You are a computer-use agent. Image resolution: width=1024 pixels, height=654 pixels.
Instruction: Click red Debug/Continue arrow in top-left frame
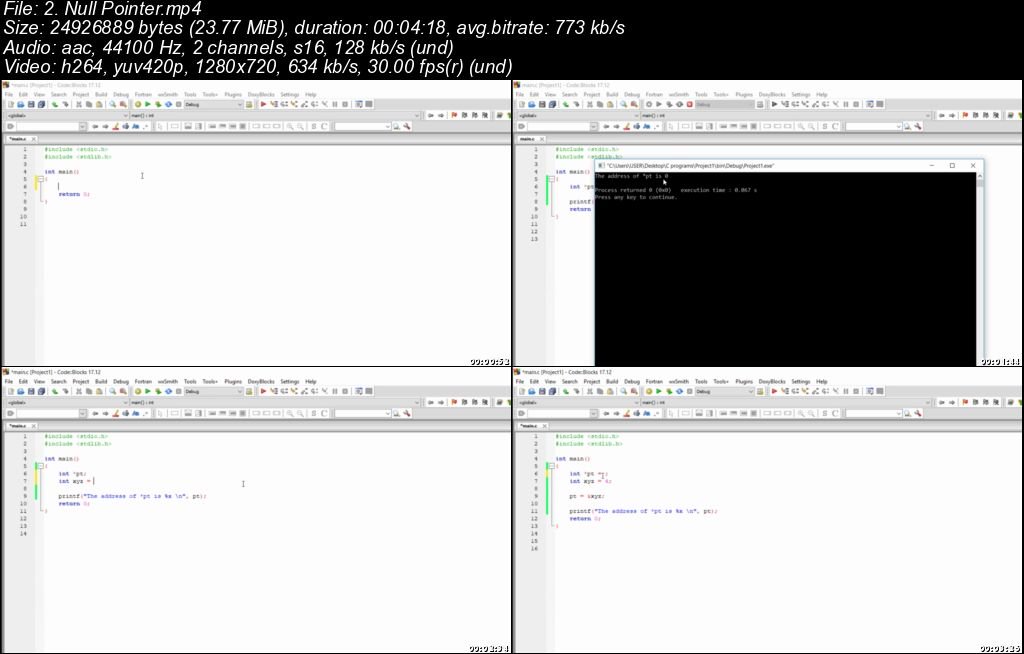(x=263, y=105)
